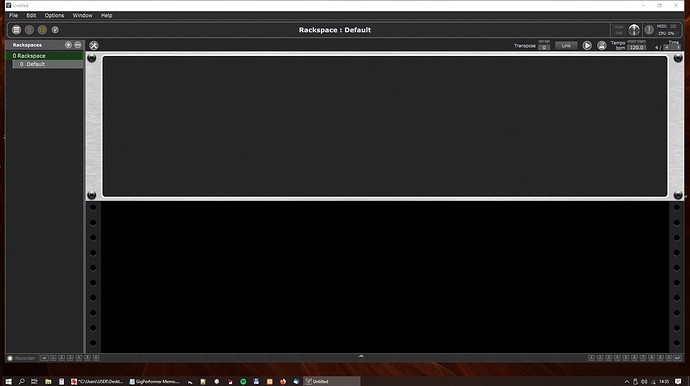The image size is (690, 386).
Task: Open Firefox from the taskbar
Action: click(x=283, y=382)
